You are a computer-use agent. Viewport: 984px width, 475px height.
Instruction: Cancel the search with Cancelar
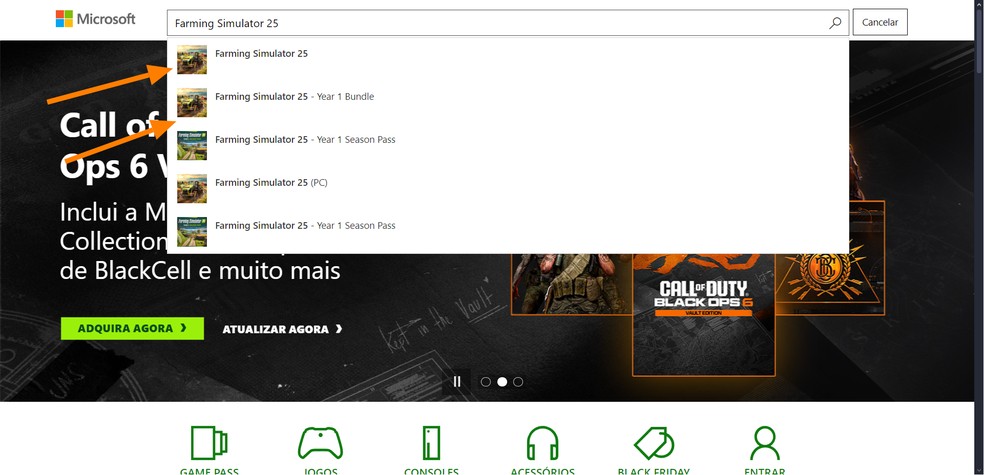pos(880,23)
